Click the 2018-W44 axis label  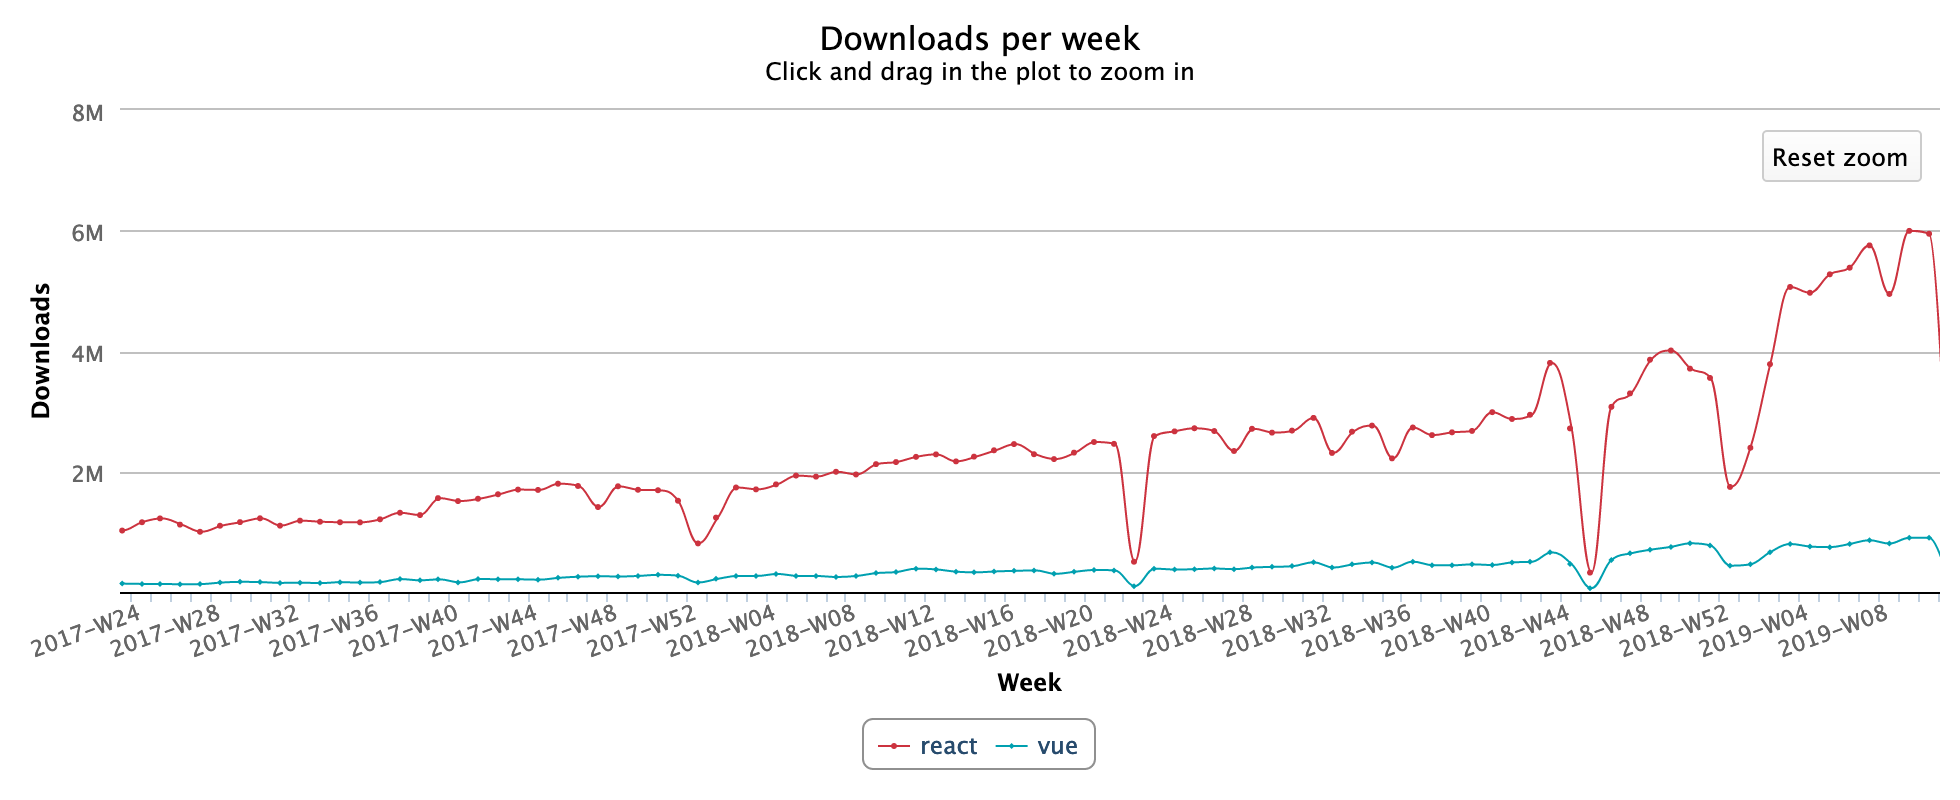1515,631
